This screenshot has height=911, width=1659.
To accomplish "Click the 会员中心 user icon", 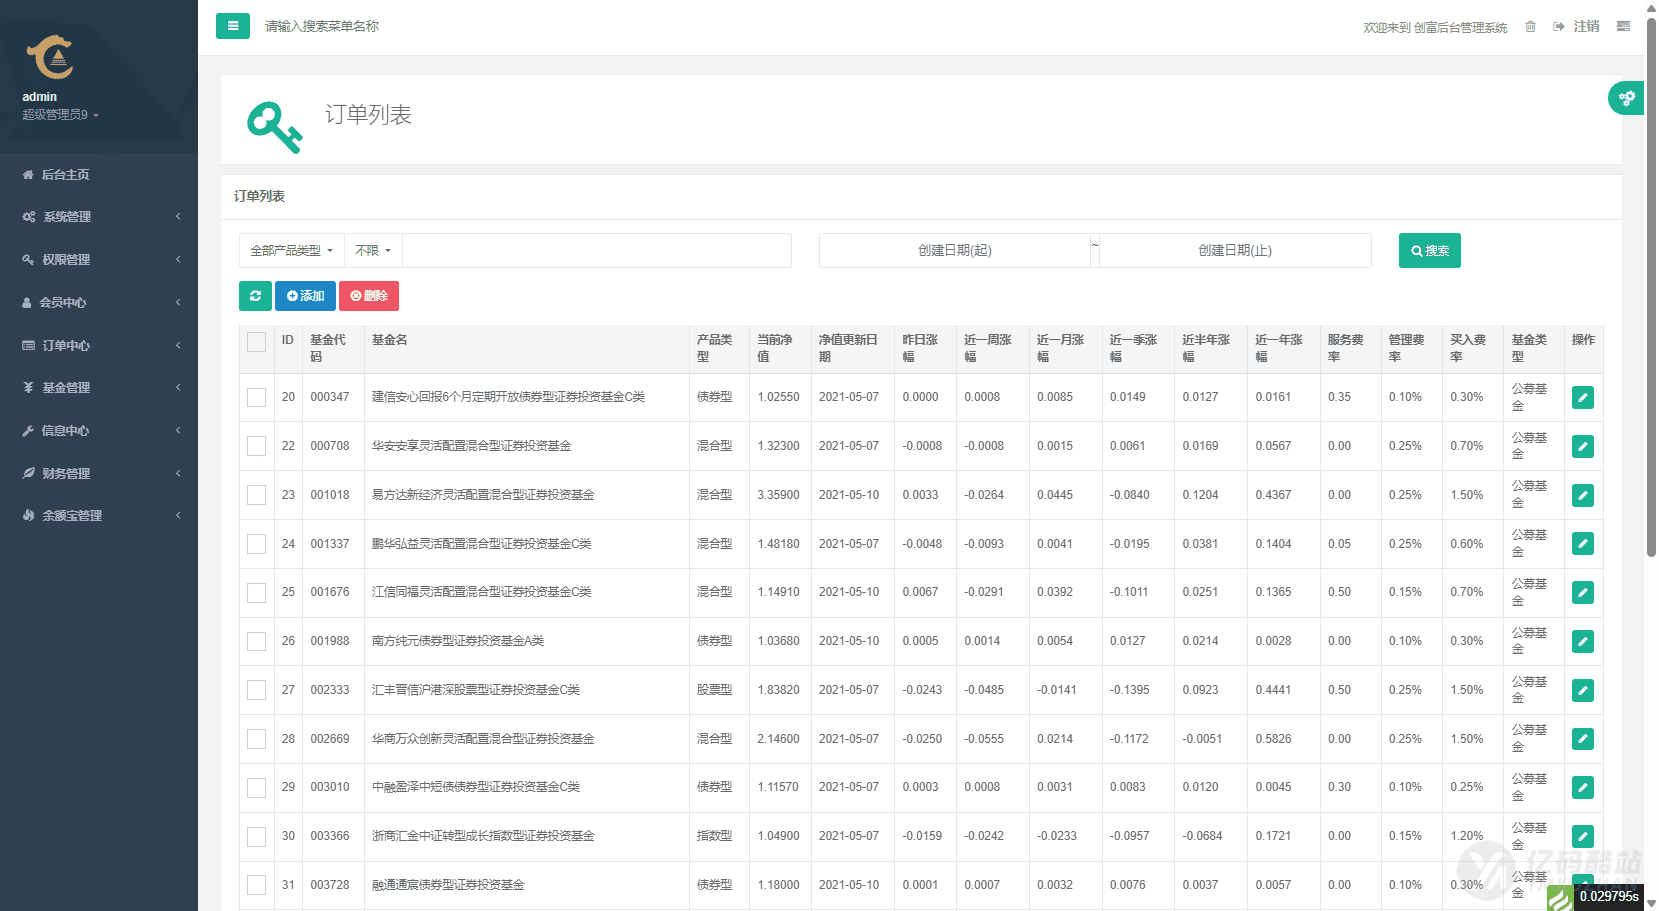I will pos(27,302).
